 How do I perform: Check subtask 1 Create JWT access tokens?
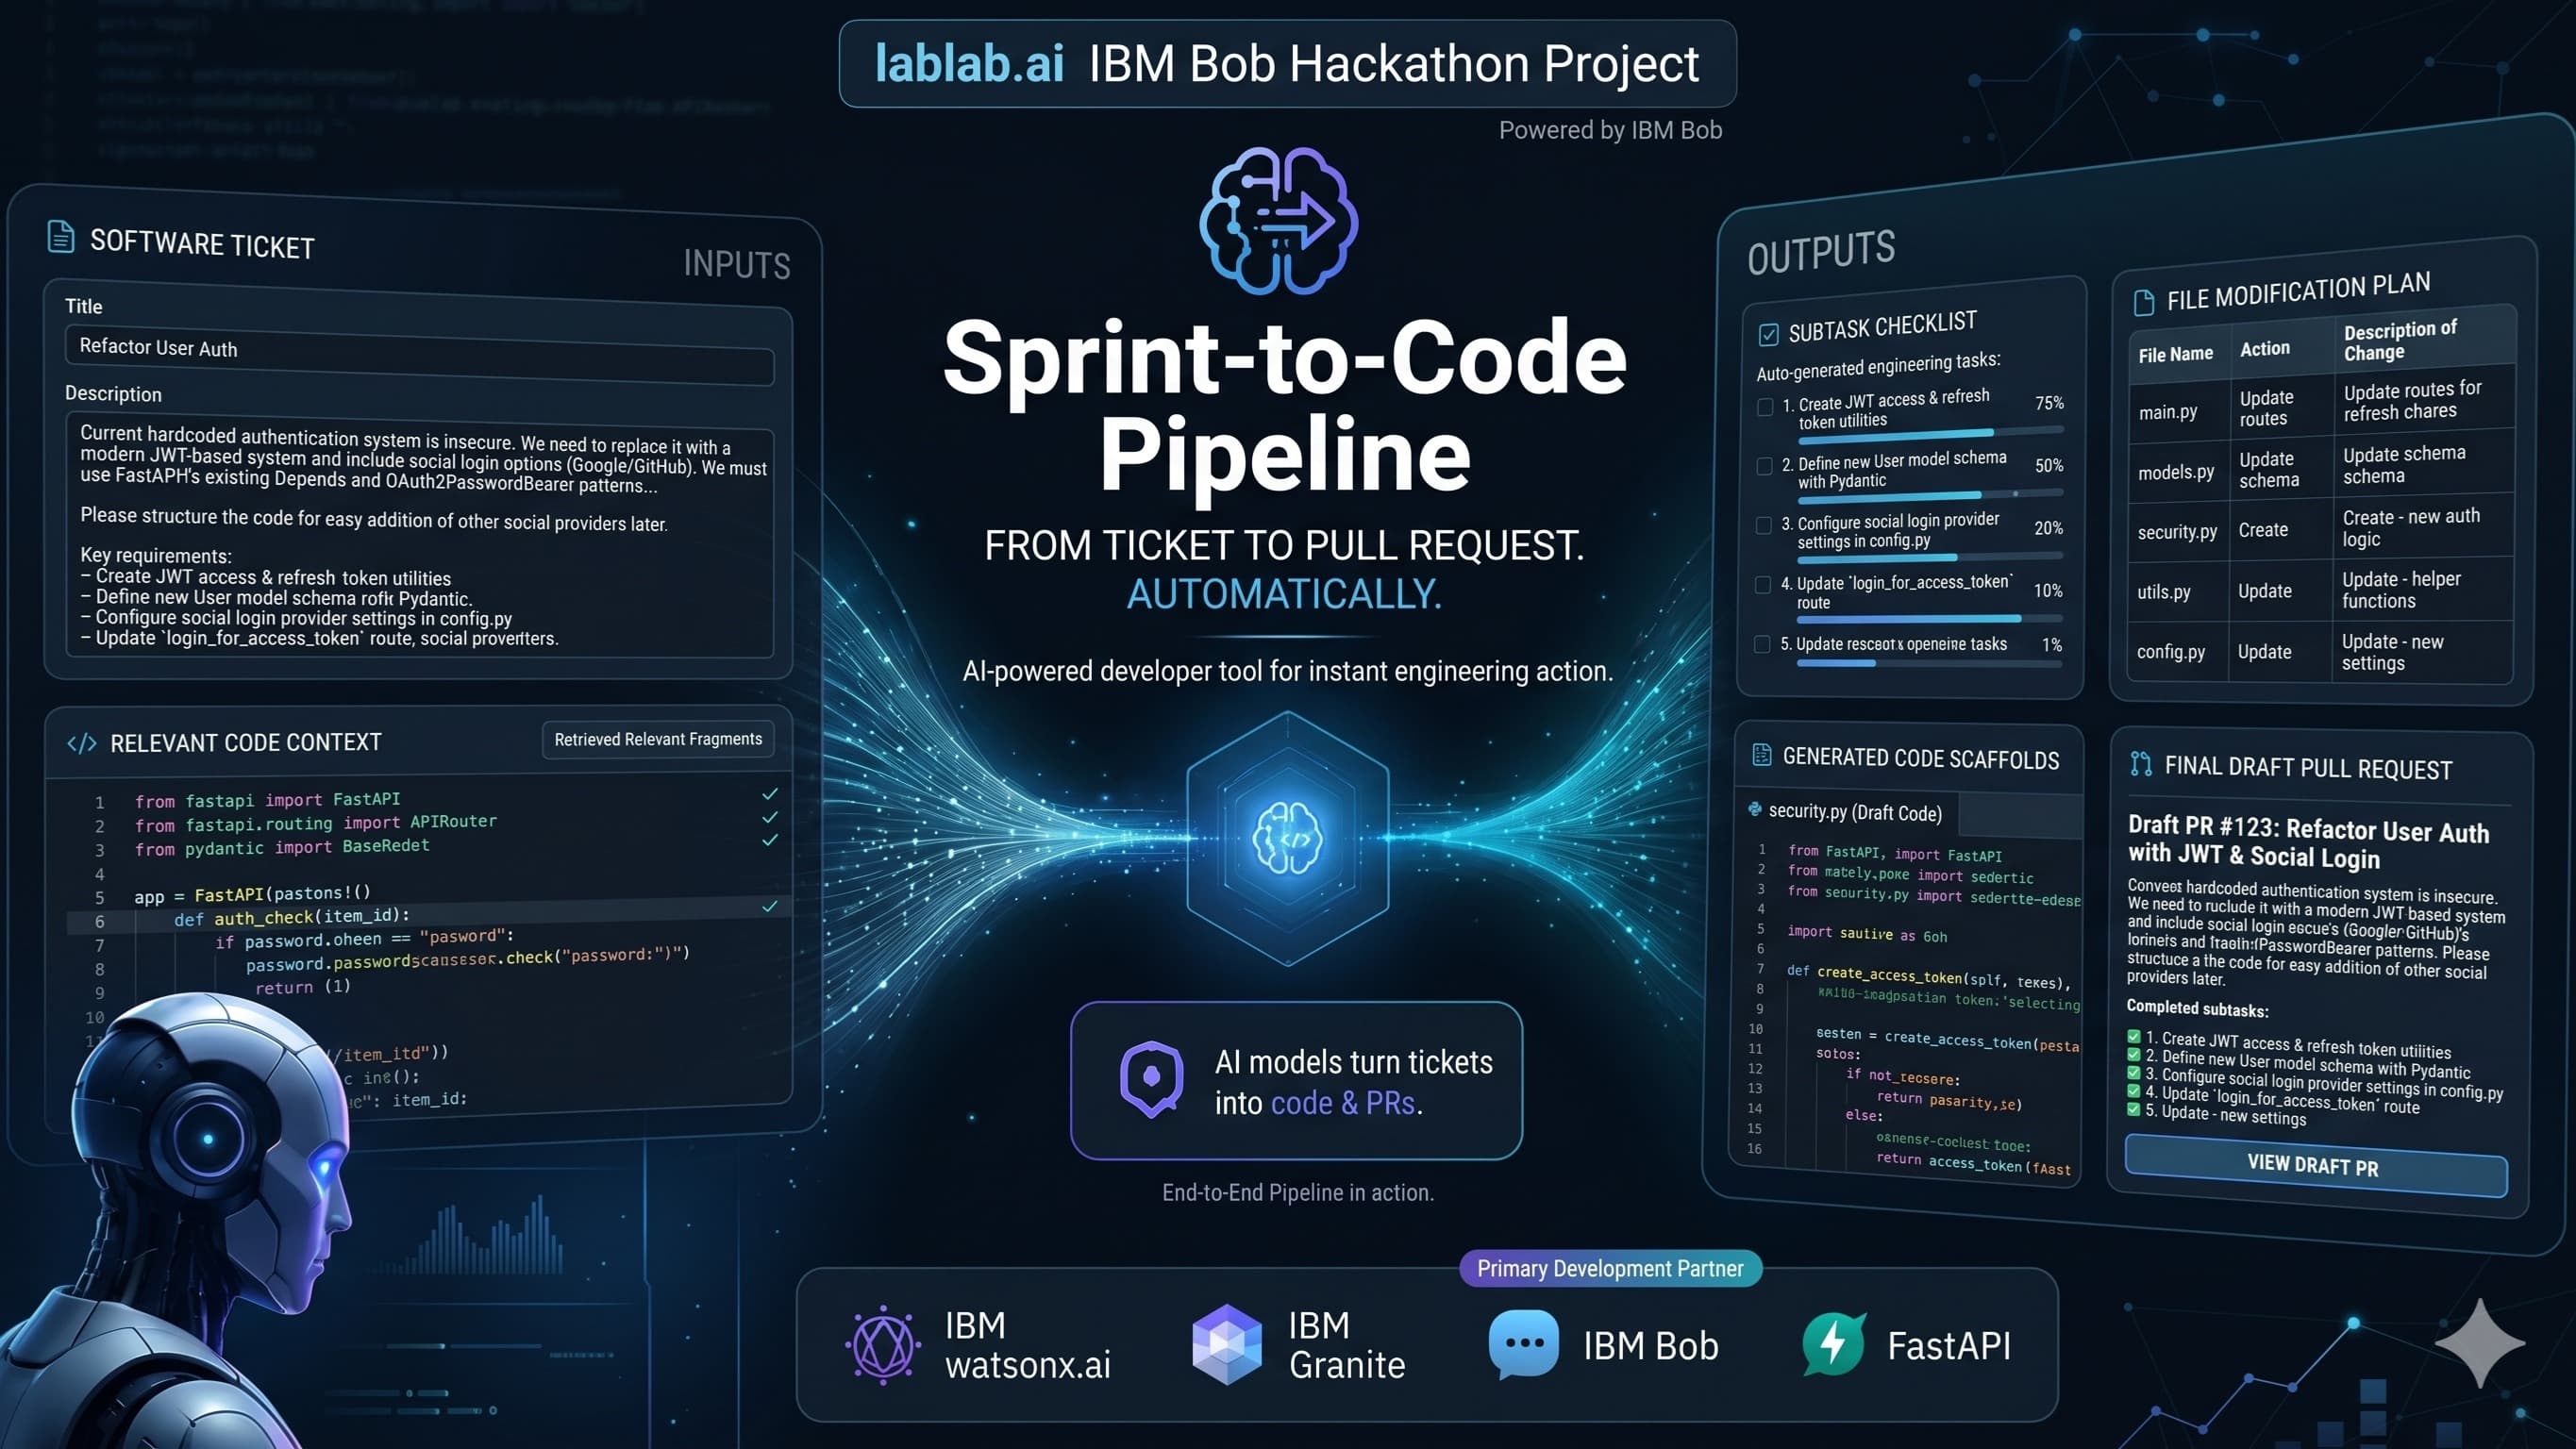pyautogui.click(x=1765, y=407)
